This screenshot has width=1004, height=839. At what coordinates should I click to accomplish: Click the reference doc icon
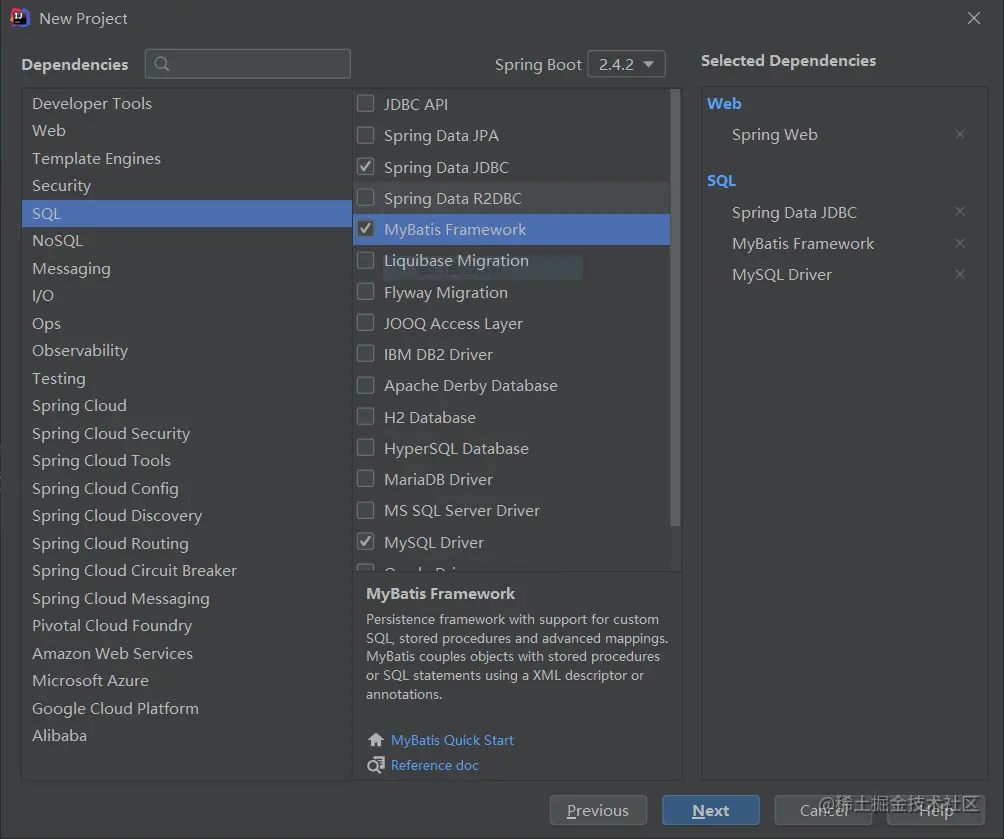(376, 765)
